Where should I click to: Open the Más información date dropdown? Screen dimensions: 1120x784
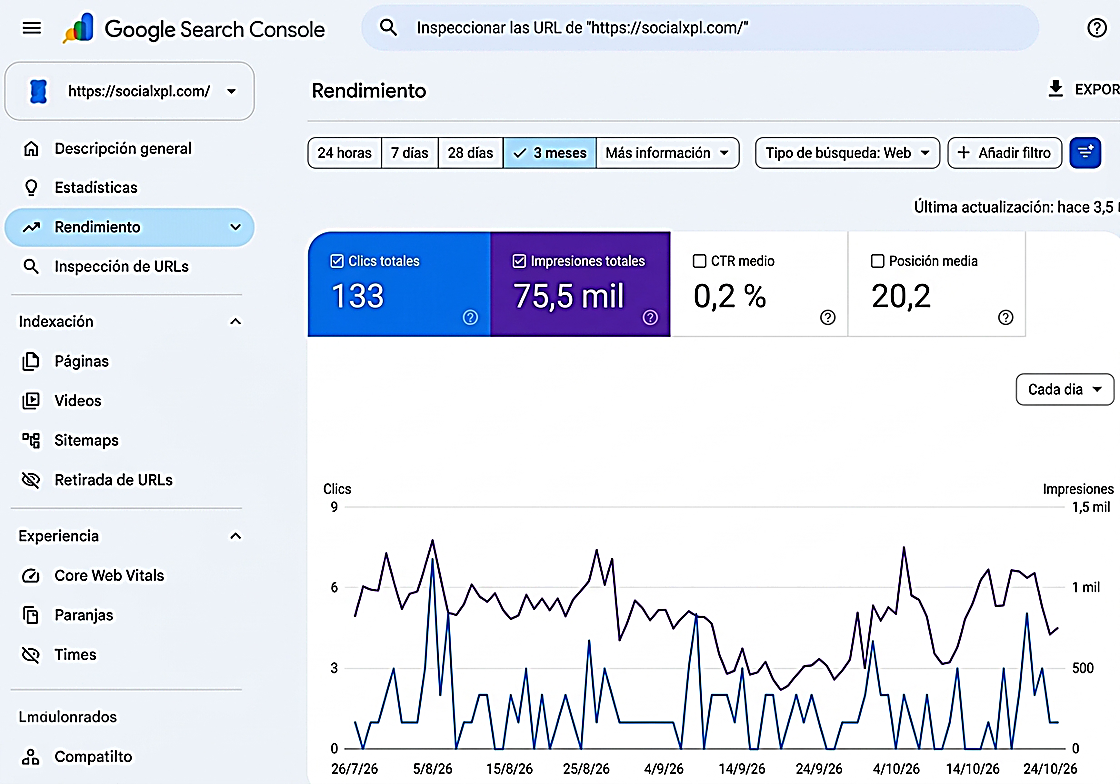[x=667, y=153]
